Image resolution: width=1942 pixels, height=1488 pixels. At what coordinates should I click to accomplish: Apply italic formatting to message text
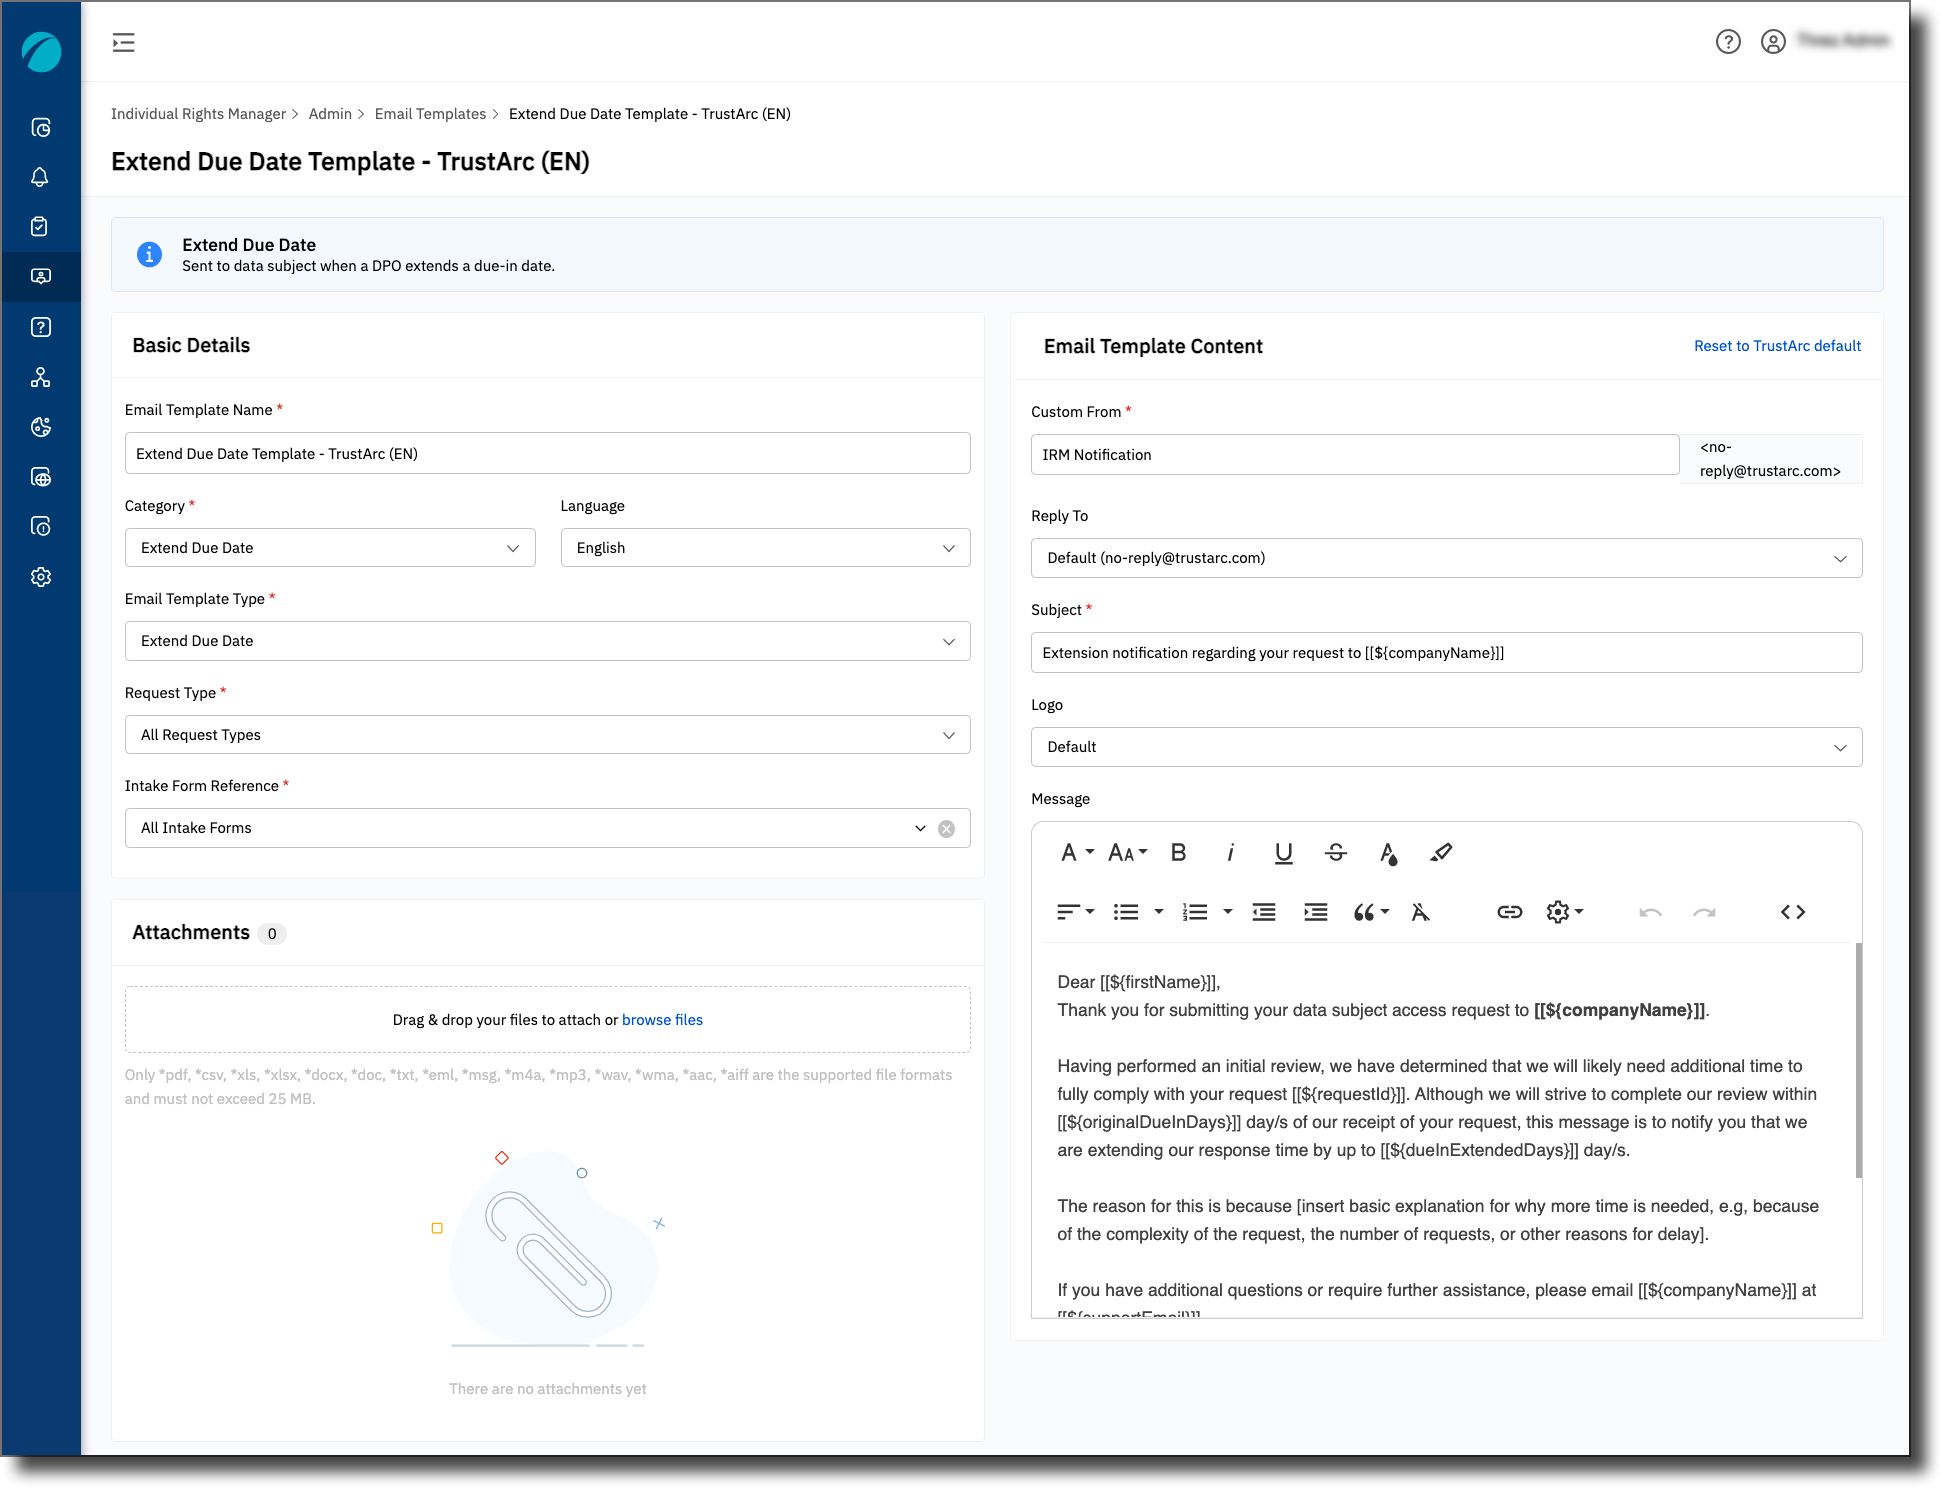(1230, 852)
